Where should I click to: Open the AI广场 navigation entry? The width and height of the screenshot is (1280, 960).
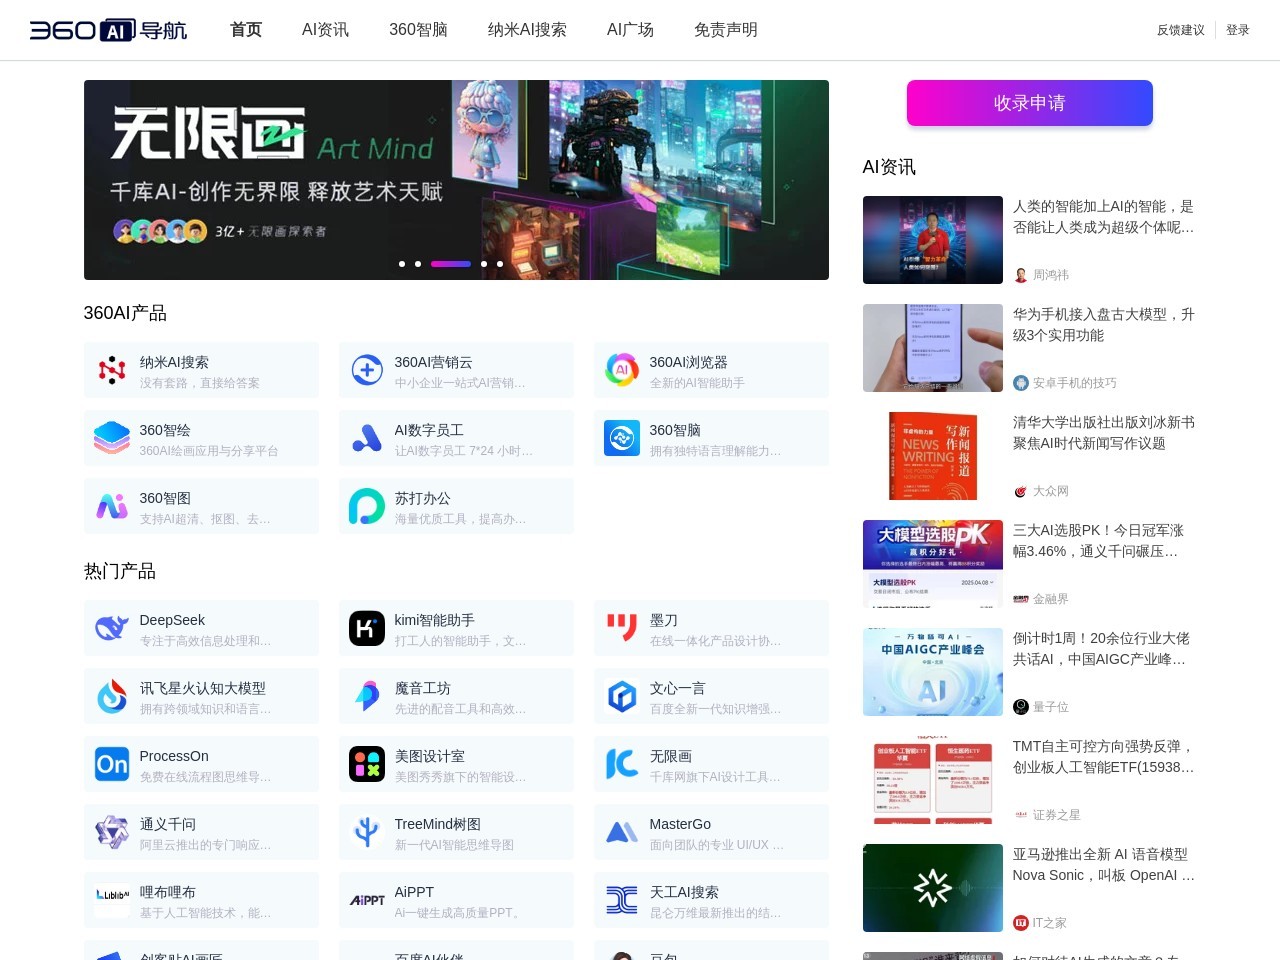(x=629, y=30)
